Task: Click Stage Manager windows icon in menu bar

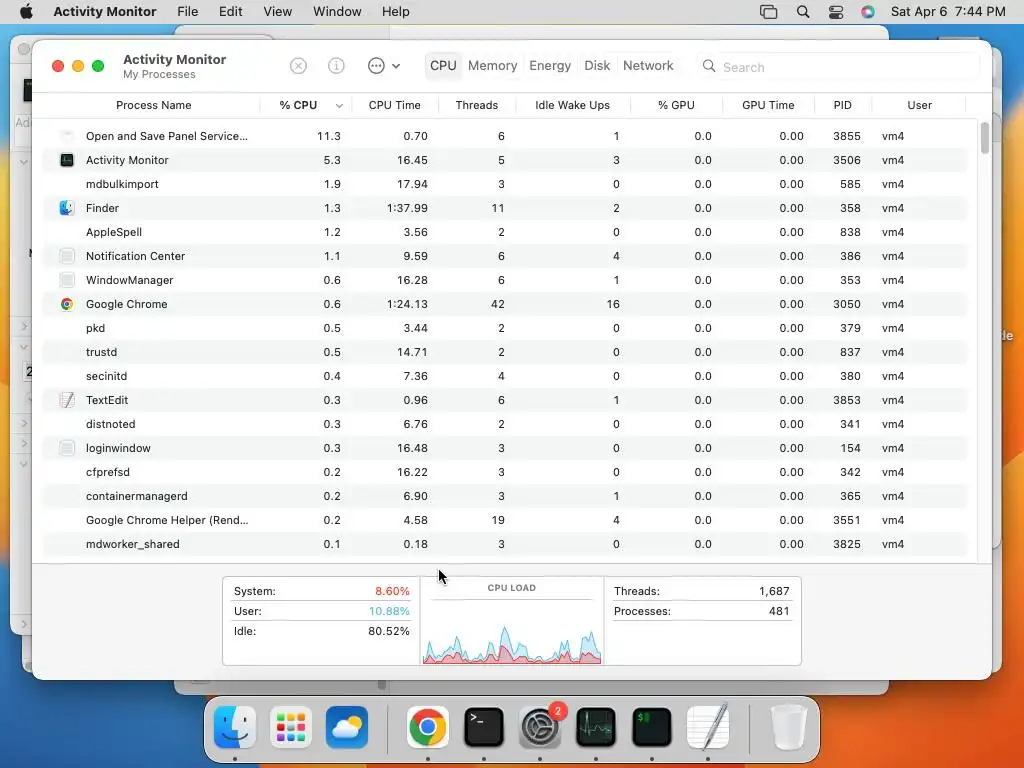Action: coord(769,12)
